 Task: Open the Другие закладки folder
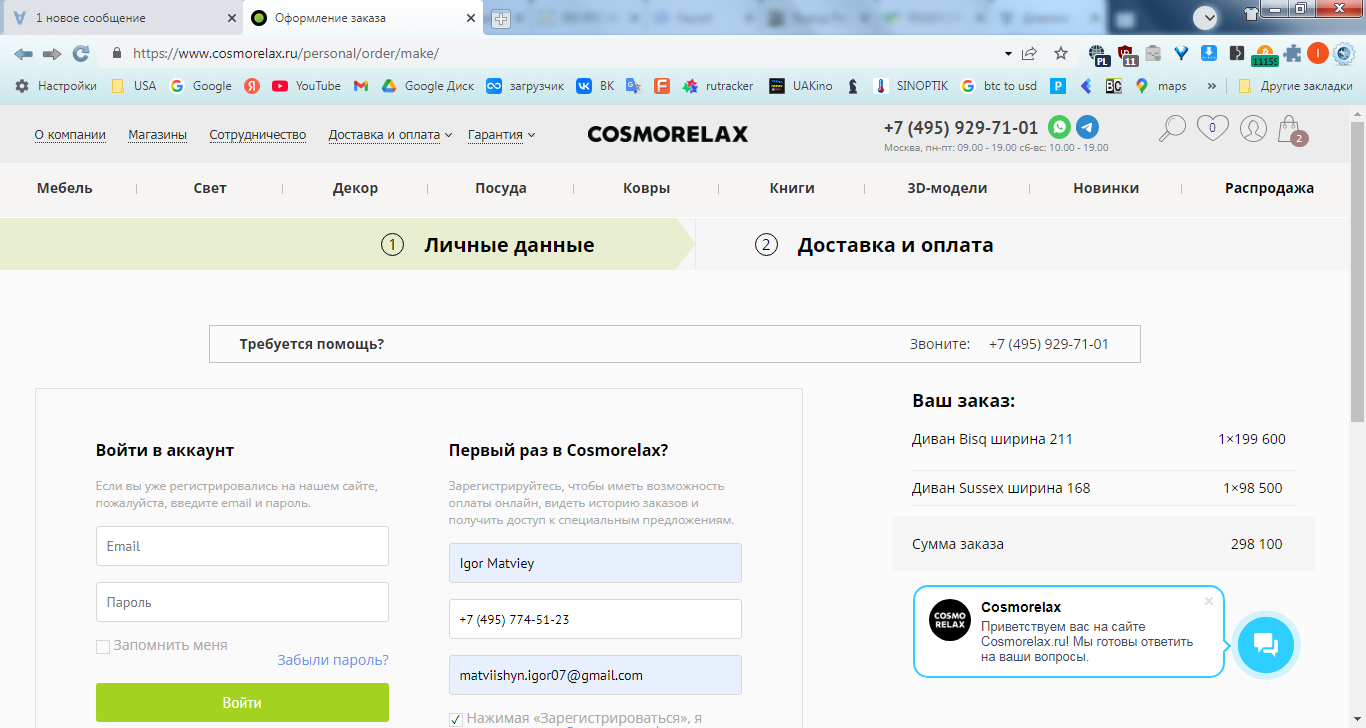click(1295, 86)
